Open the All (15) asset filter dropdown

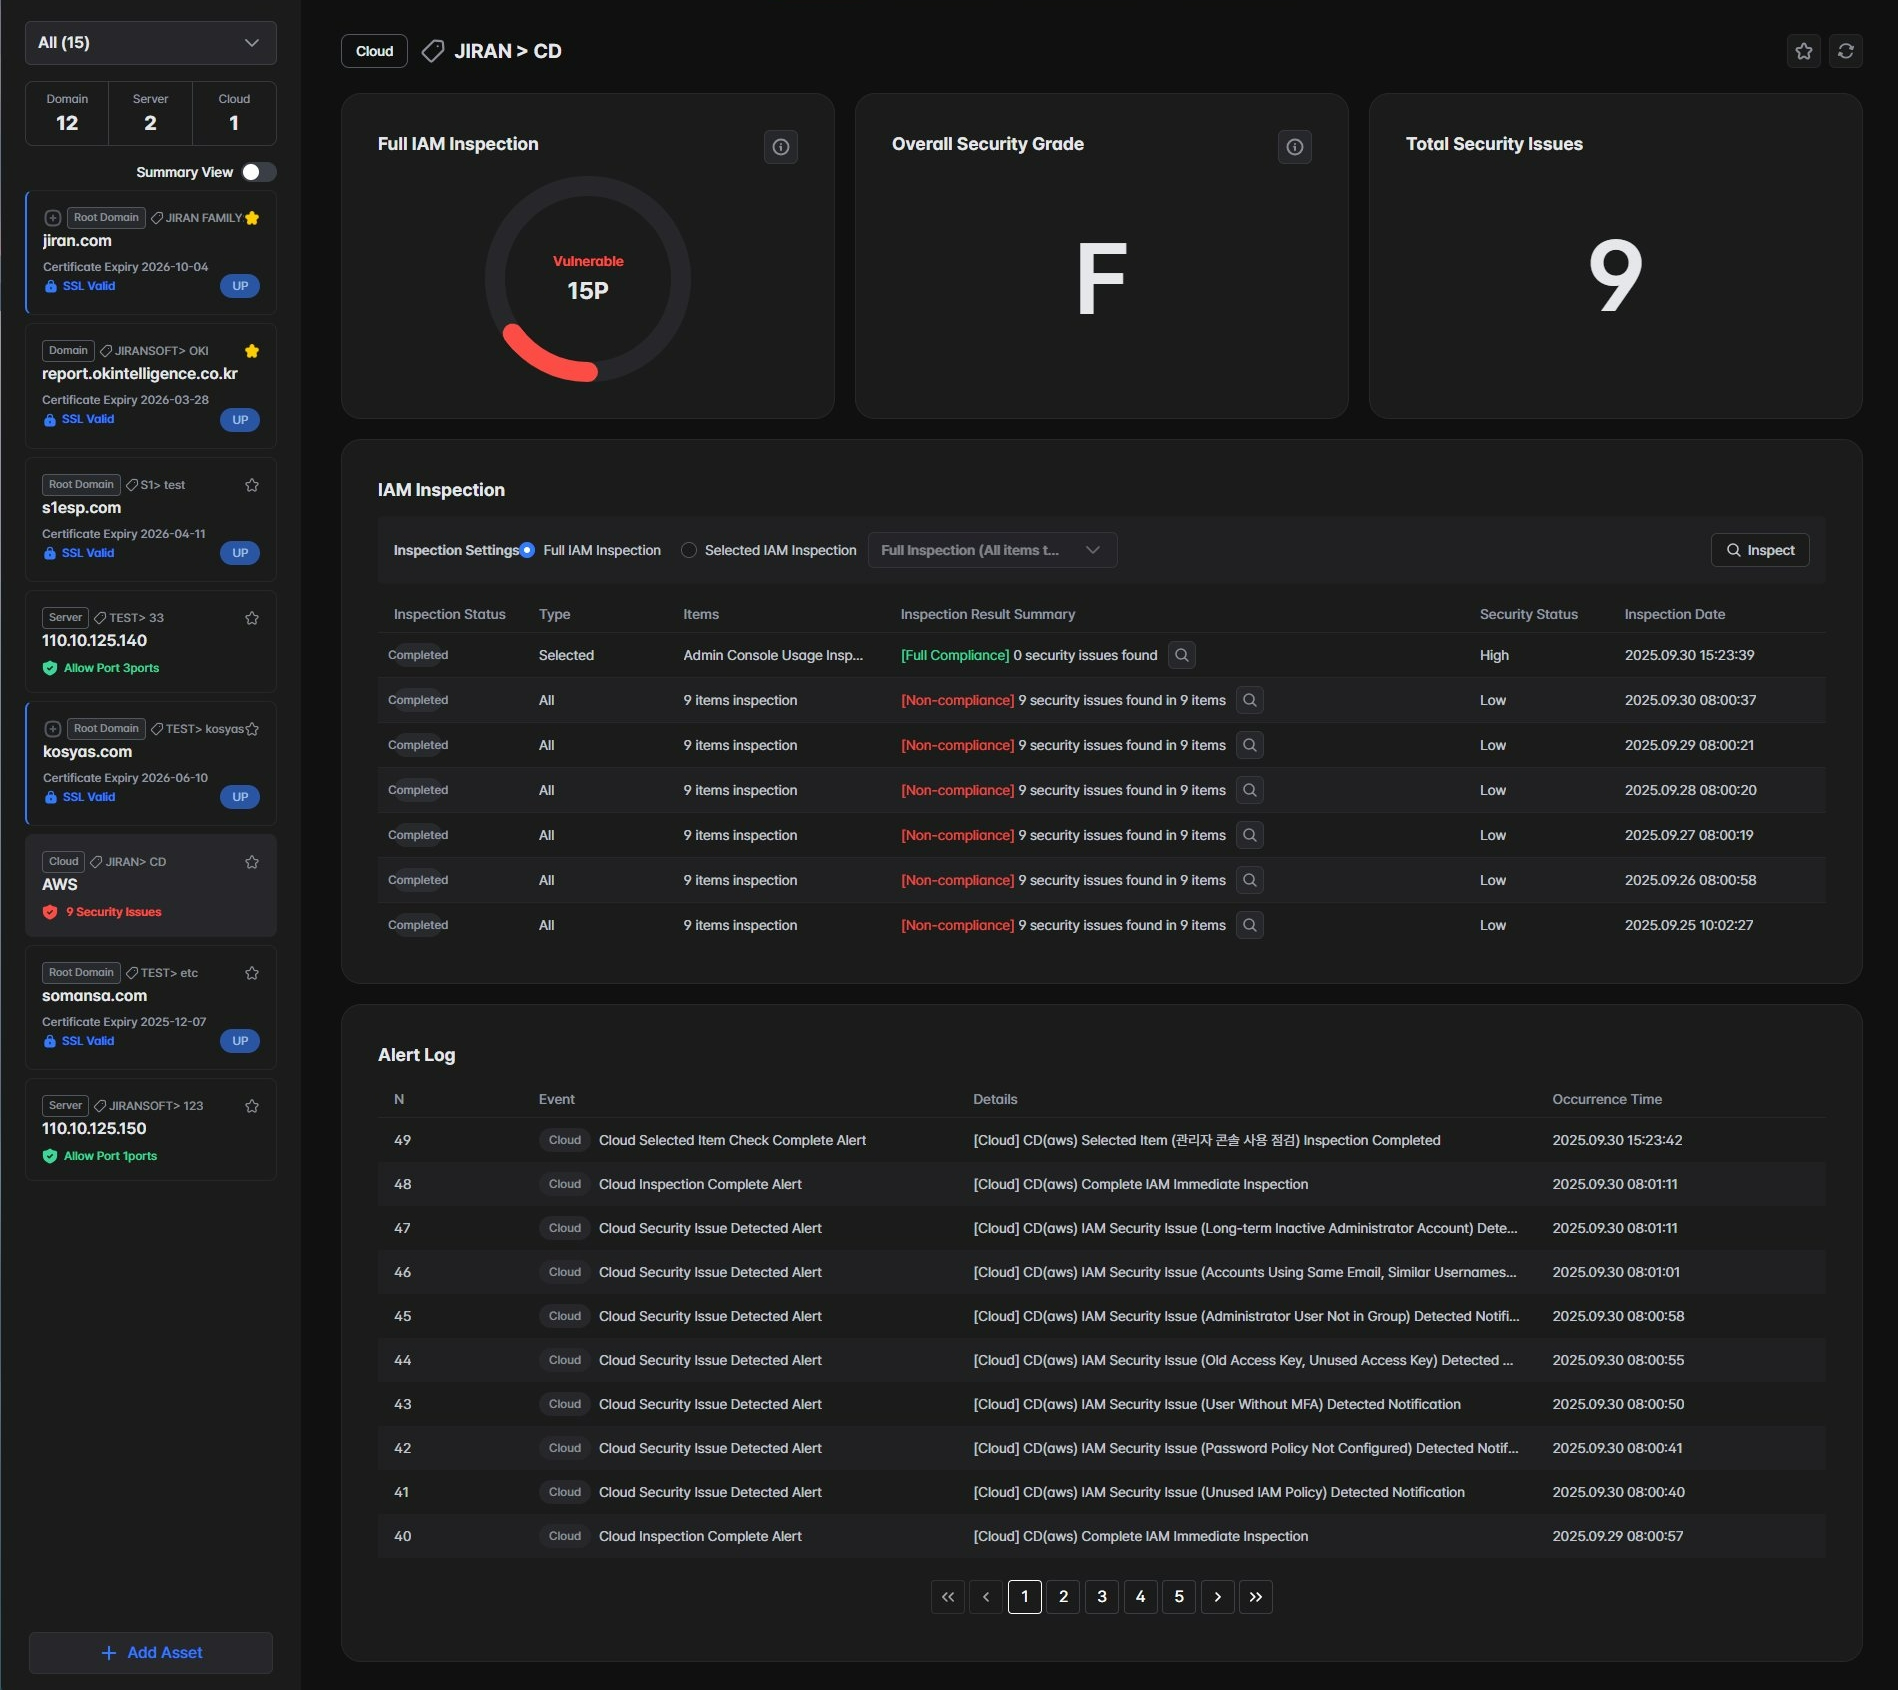(x=150, y=43)
